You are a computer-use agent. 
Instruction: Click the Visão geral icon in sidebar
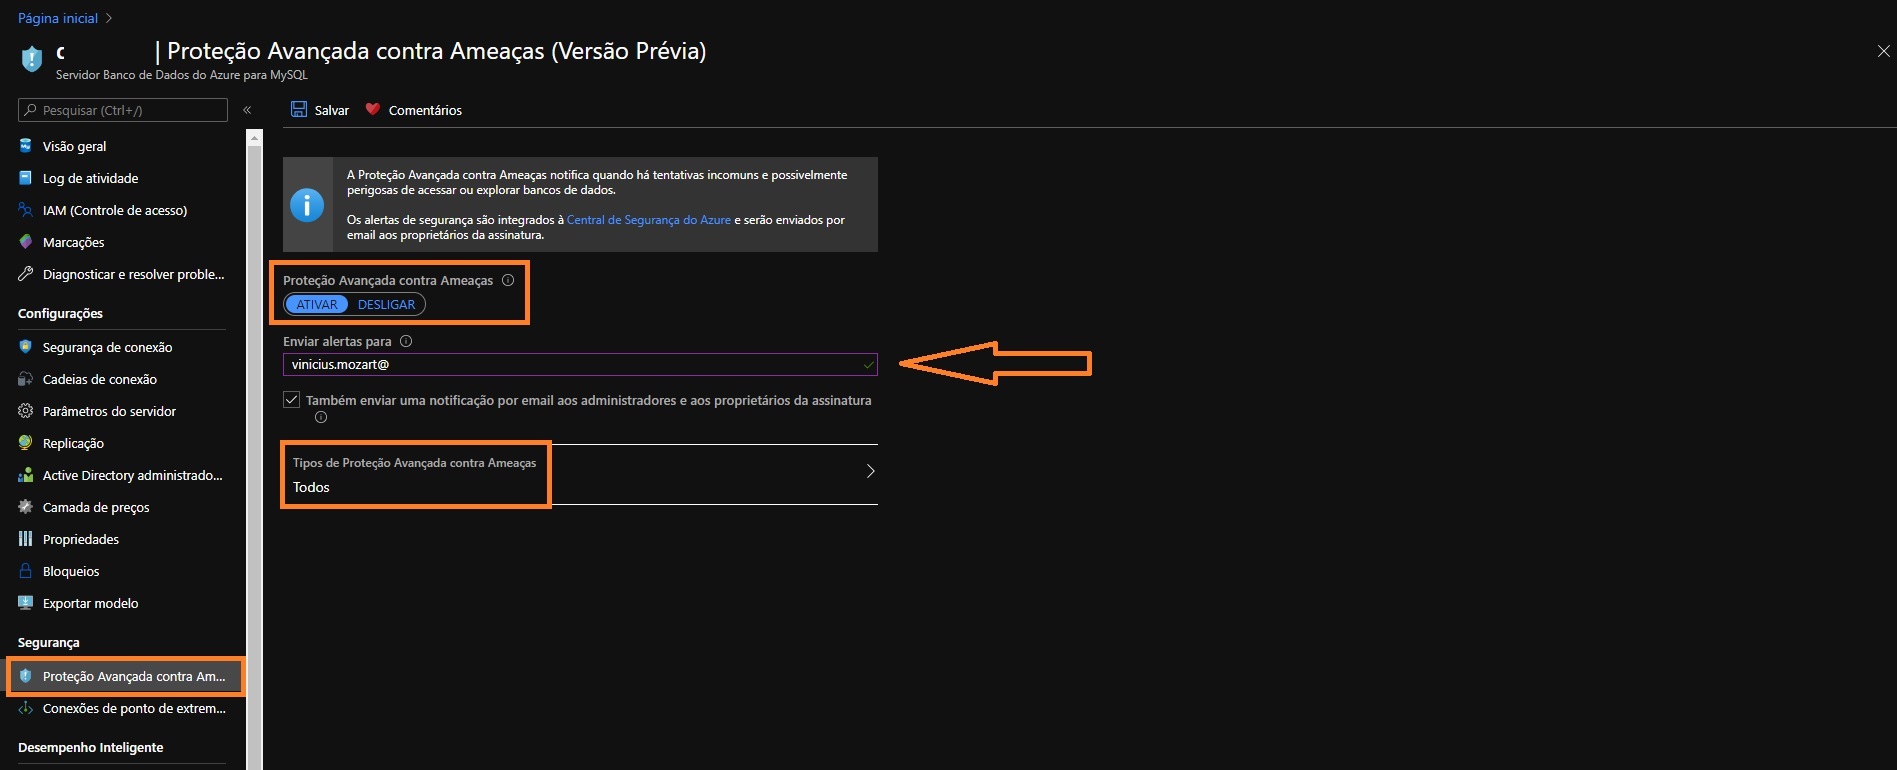click(26, 145)
